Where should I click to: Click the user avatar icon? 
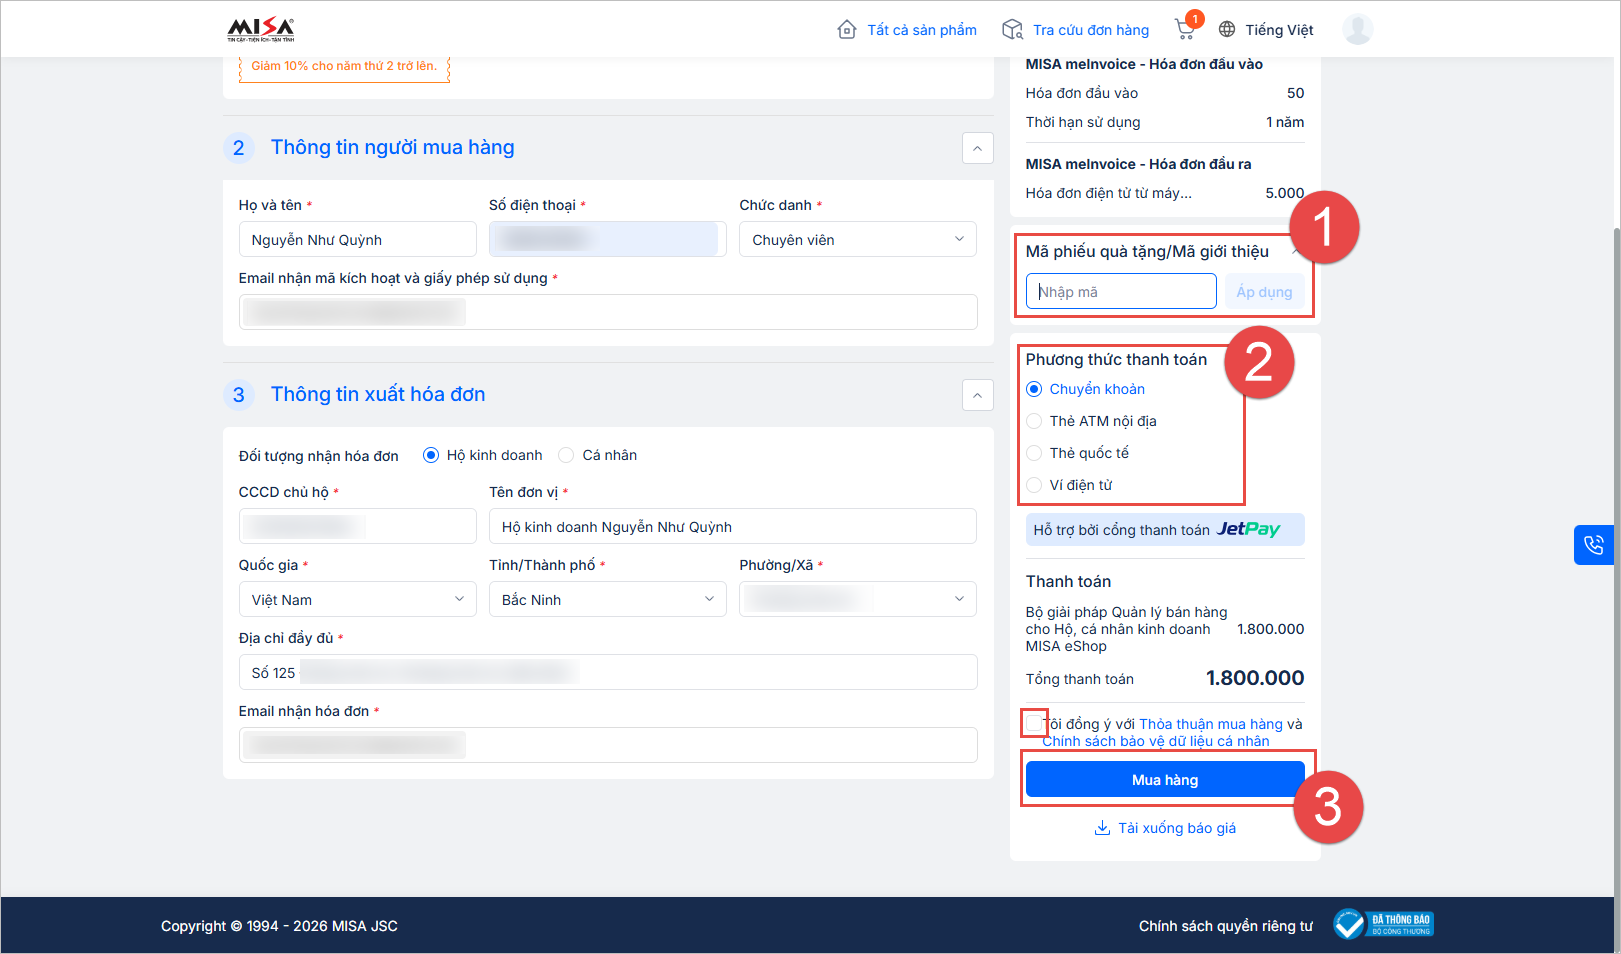point(1357,29)
